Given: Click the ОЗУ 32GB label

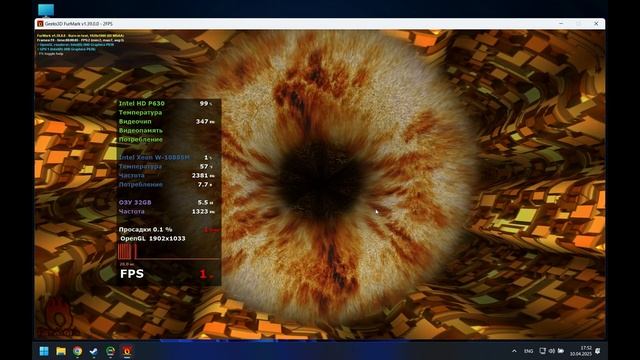Looking at the screenshot, I should pyautogui.click(x=135, y=202).
